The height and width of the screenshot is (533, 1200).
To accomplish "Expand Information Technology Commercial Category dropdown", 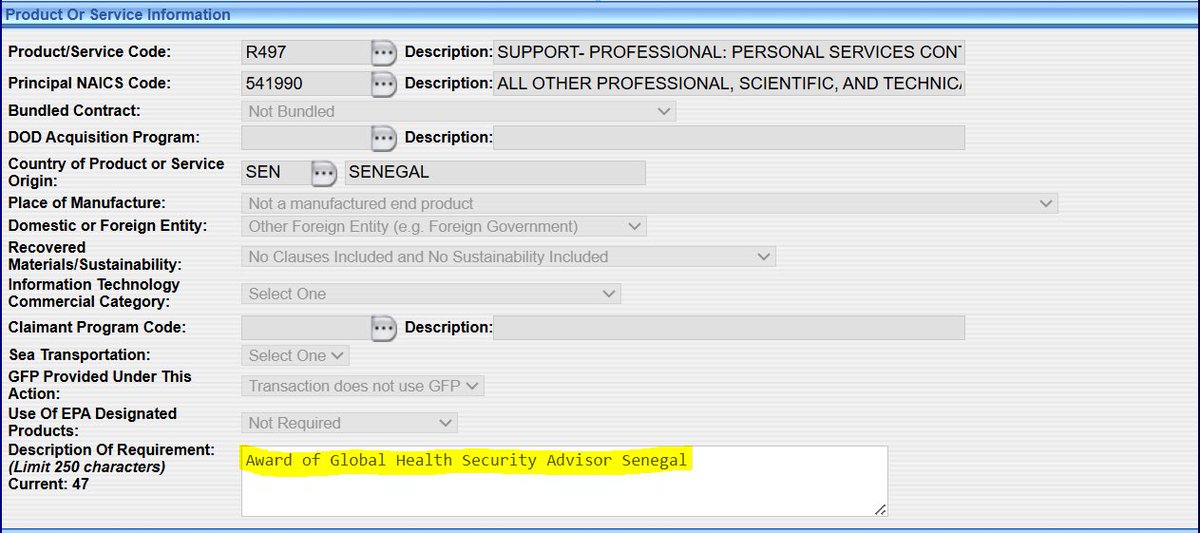I will [x=430, y=294].
